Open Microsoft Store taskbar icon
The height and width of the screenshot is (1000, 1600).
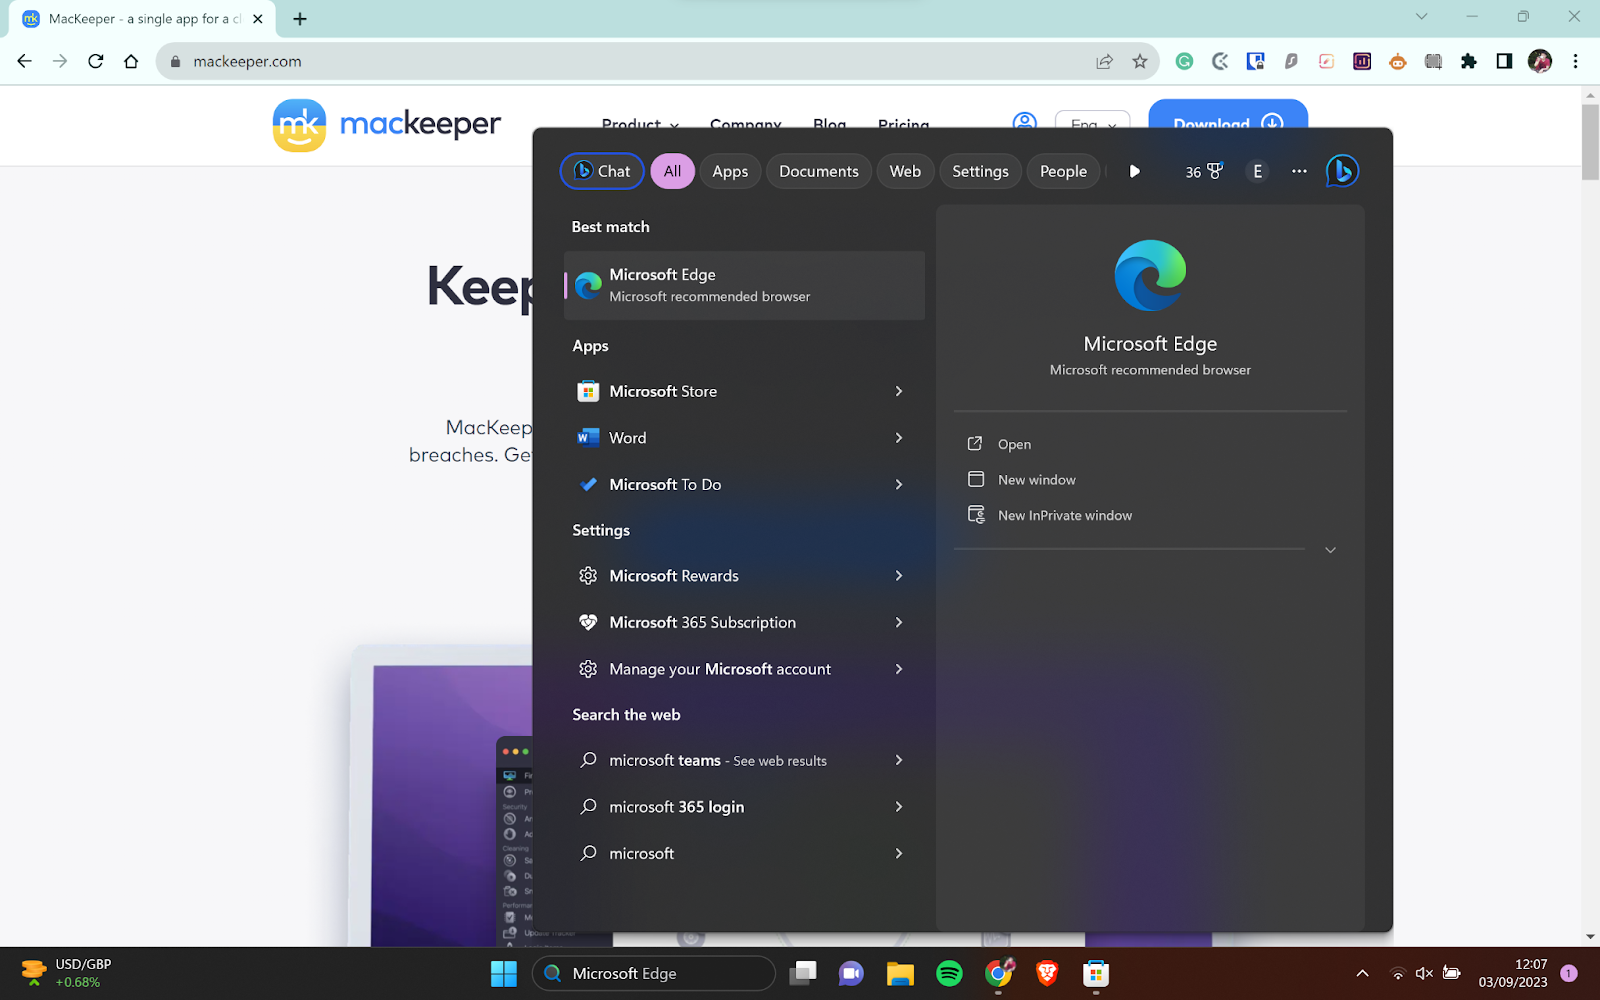point(1096,973)
